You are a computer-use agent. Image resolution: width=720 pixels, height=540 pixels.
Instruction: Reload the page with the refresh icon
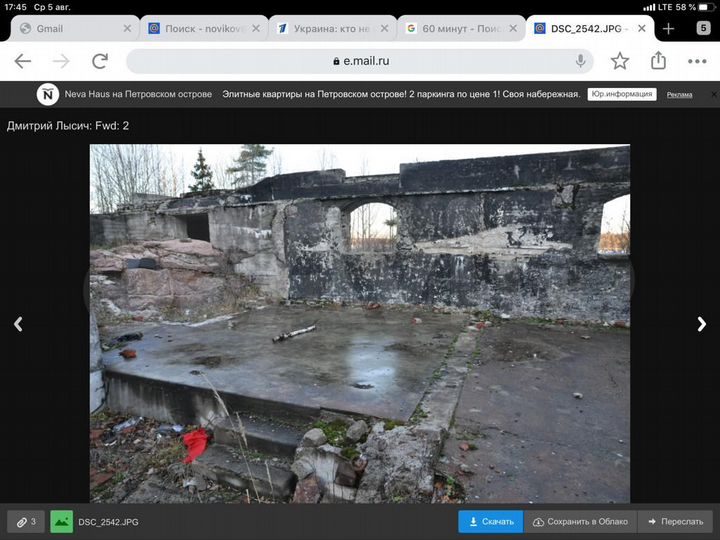tap(100, 61)
